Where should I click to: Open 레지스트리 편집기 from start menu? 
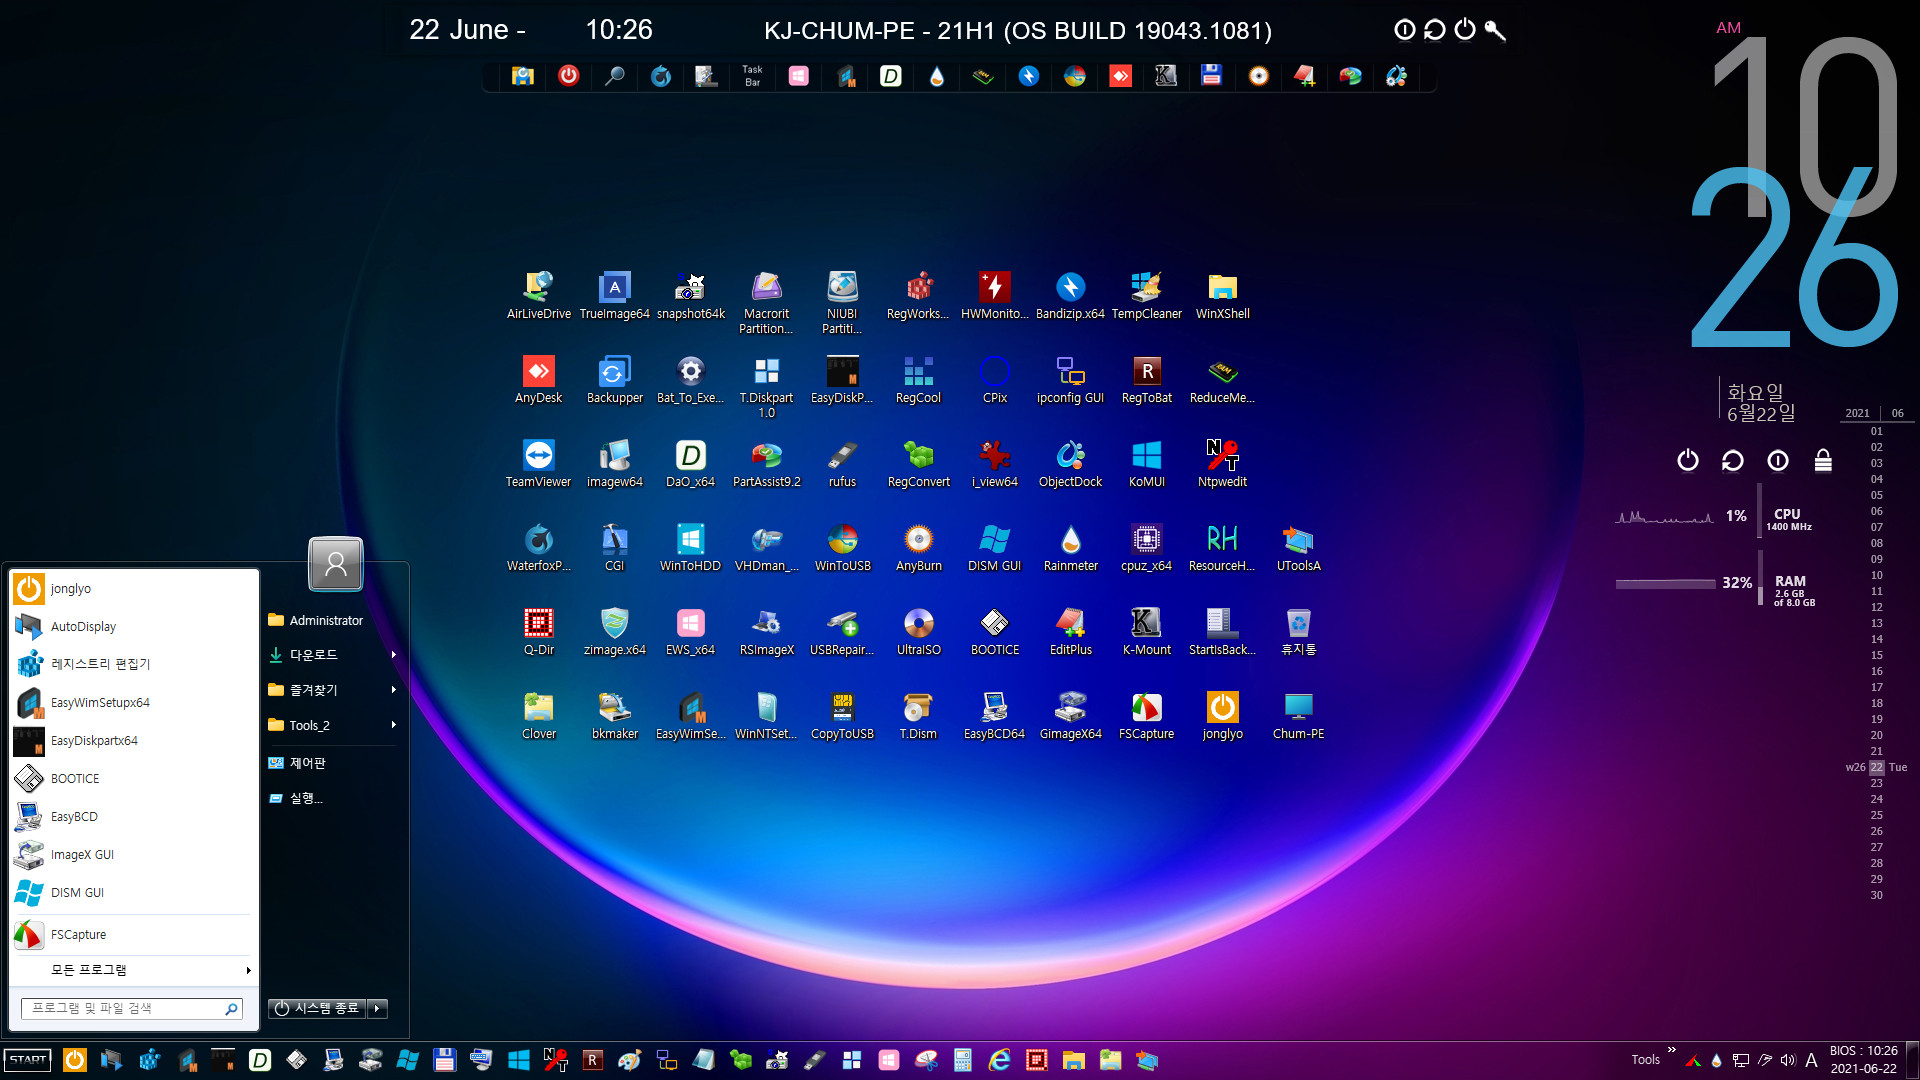pyautogui.click(x=132, y=664)
